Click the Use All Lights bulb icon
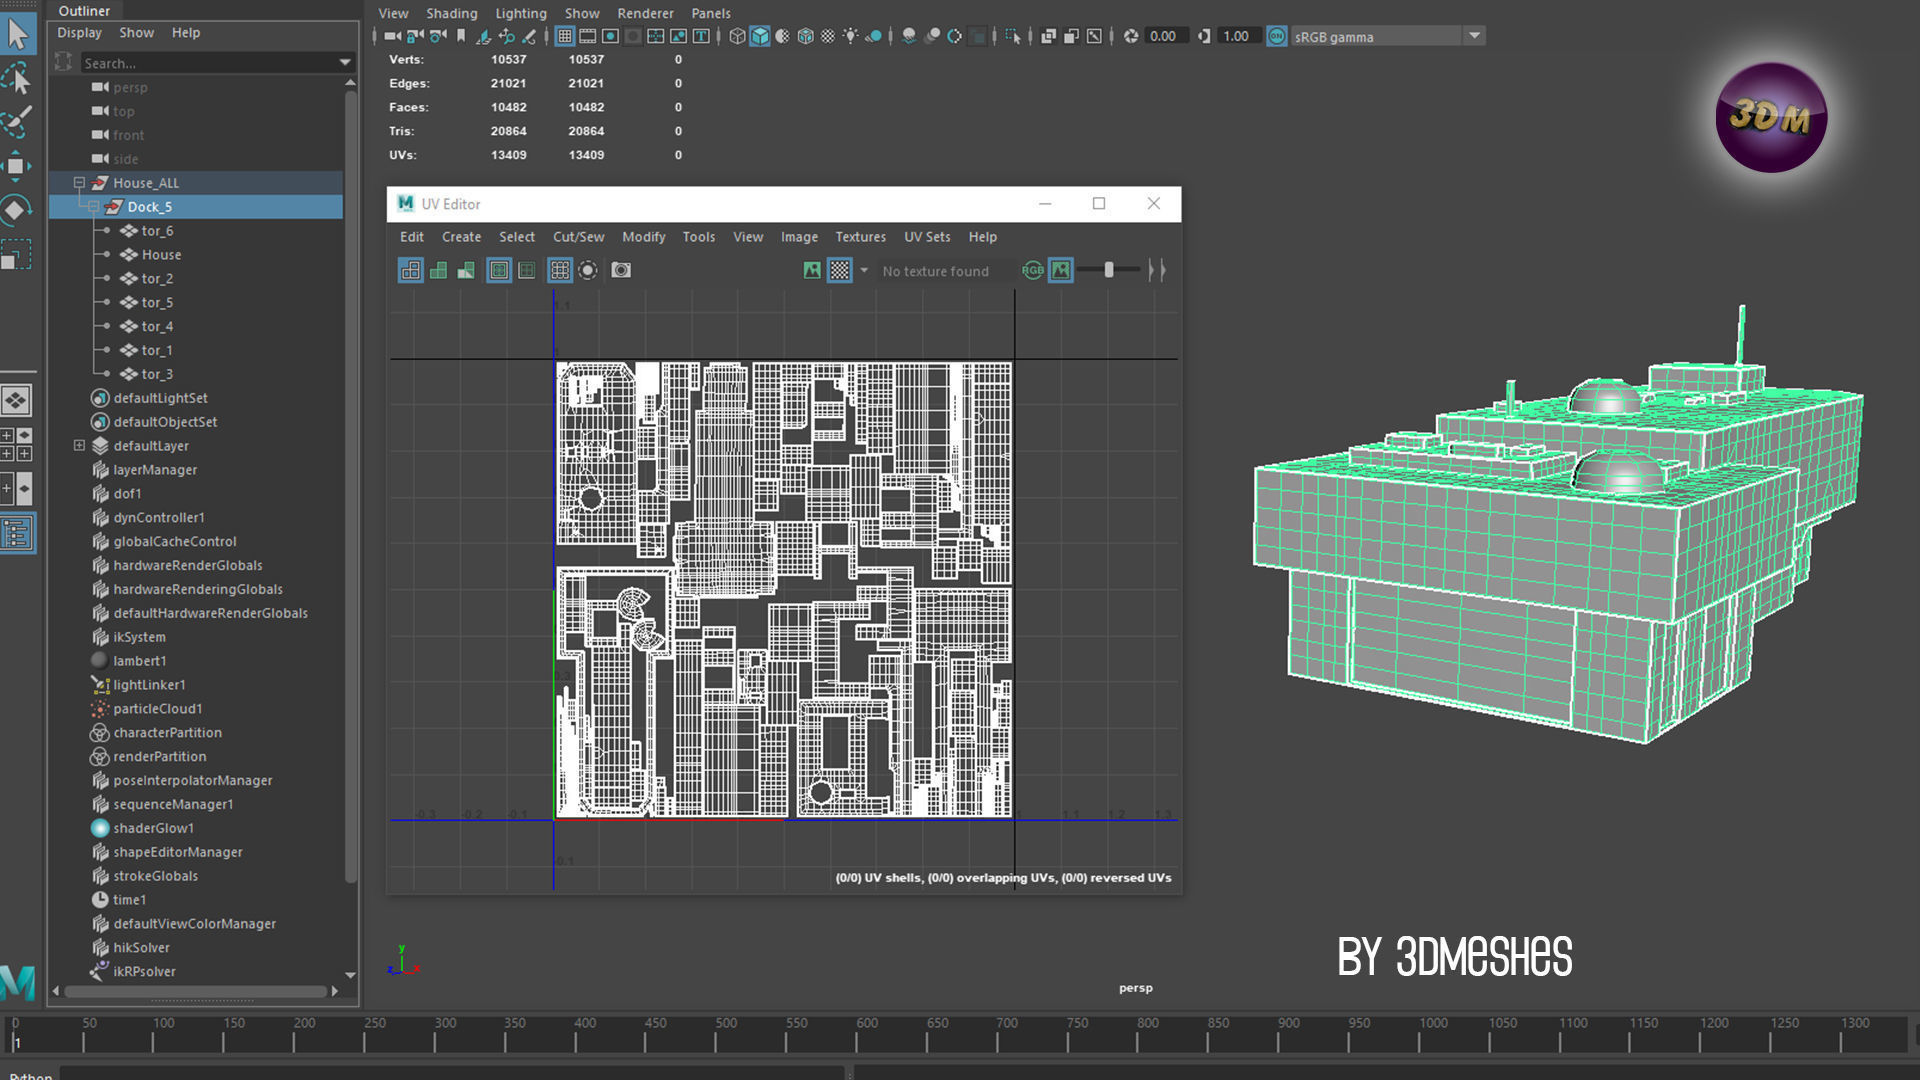This screenshot has height=1080, width=1920. tap(850, 36)
